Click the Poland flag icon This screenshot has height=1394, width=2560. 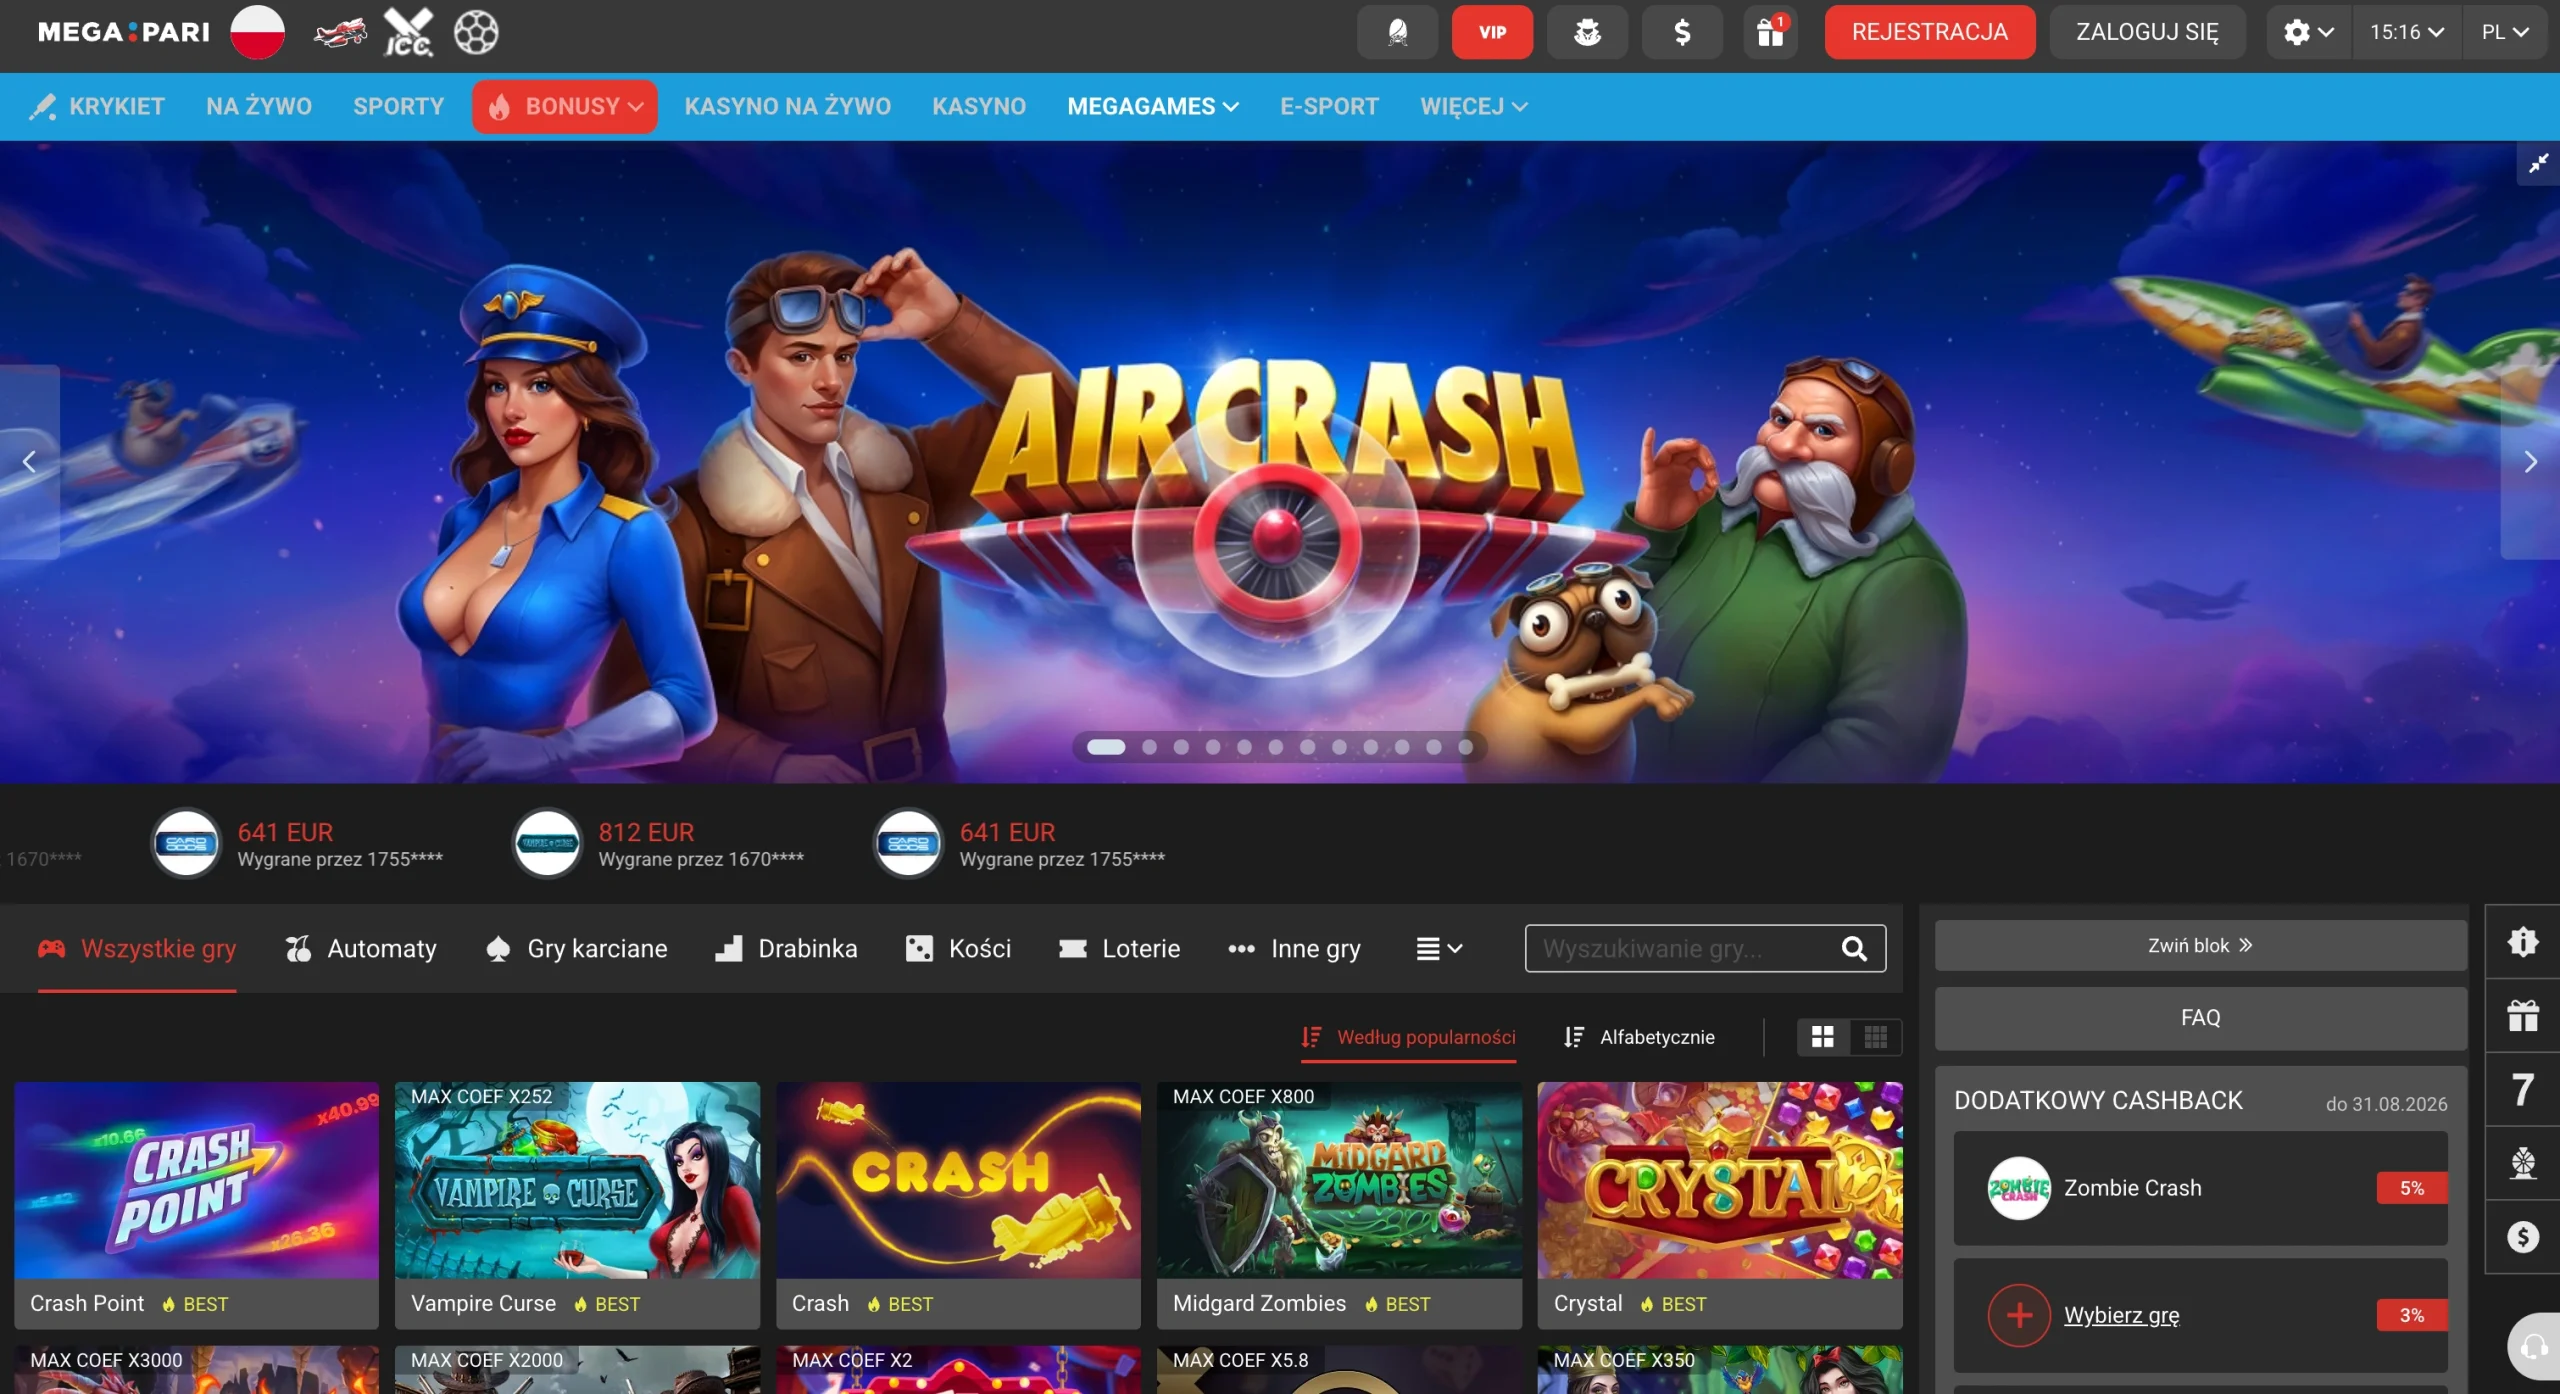click(x=257, y=32)
